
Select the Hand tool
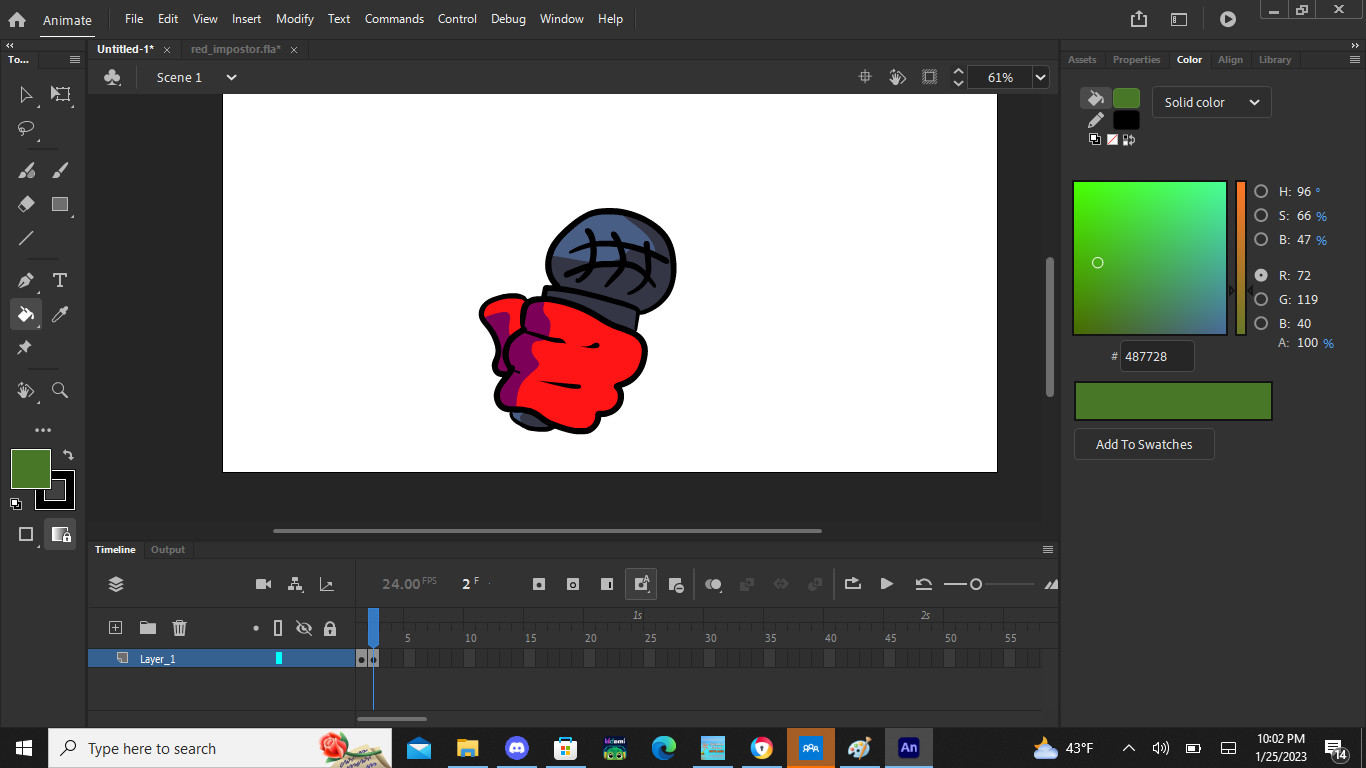[x=26, y=390]
